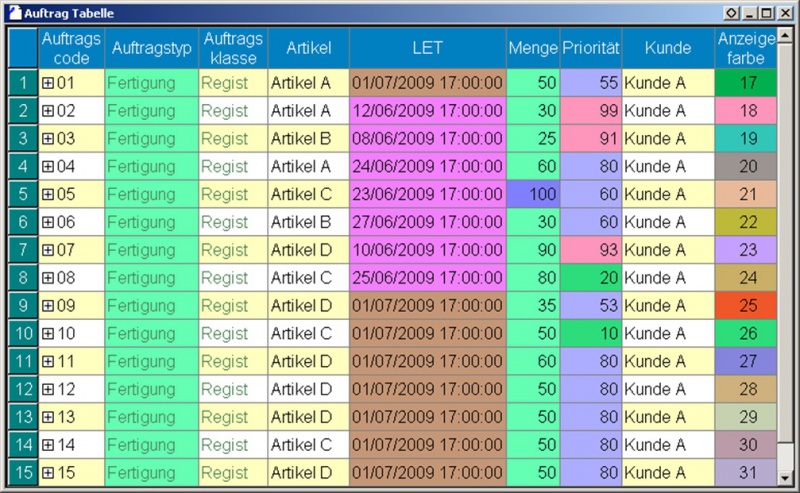Click the top-left table corner cell
The height and width of the screenshot is (493, 800).
[x=22, y=47]
